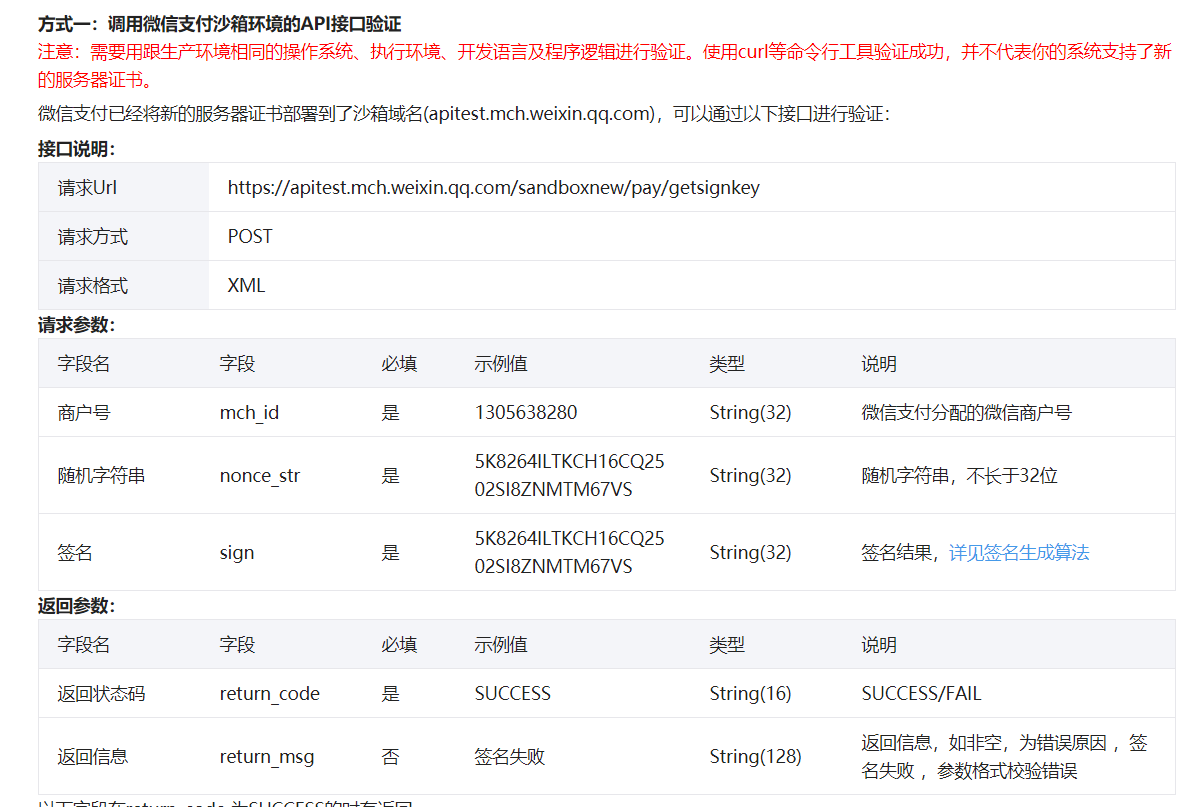Viewport: 1199px width, 807px height.
Task: Click the return_msg field name
Action: pos(267,757)
